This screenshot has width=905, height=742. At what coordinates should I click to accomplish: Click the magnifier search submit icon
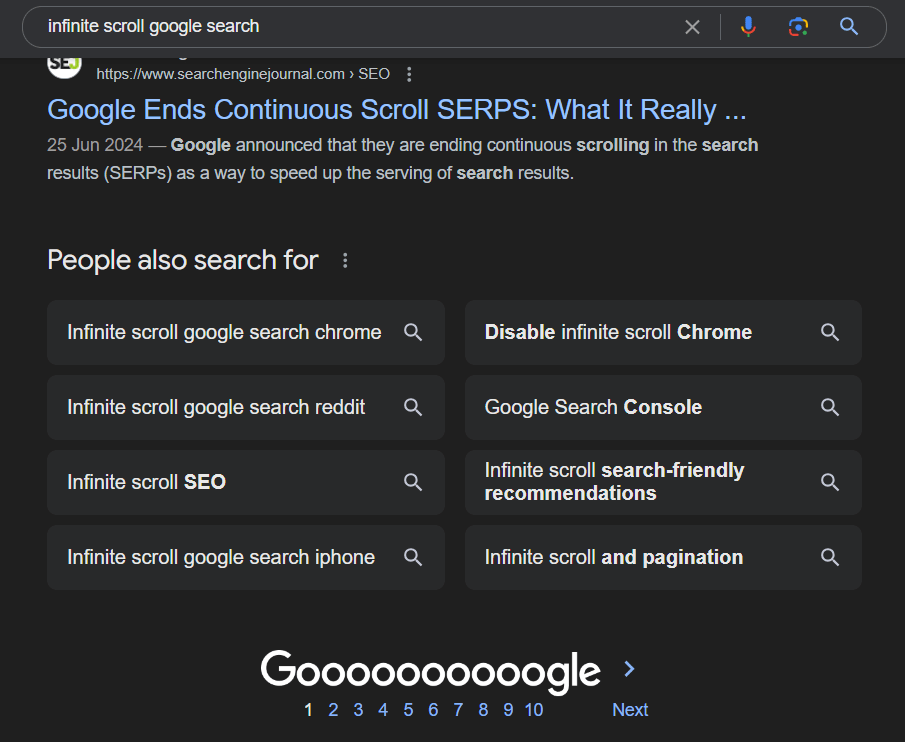(849, 27)
